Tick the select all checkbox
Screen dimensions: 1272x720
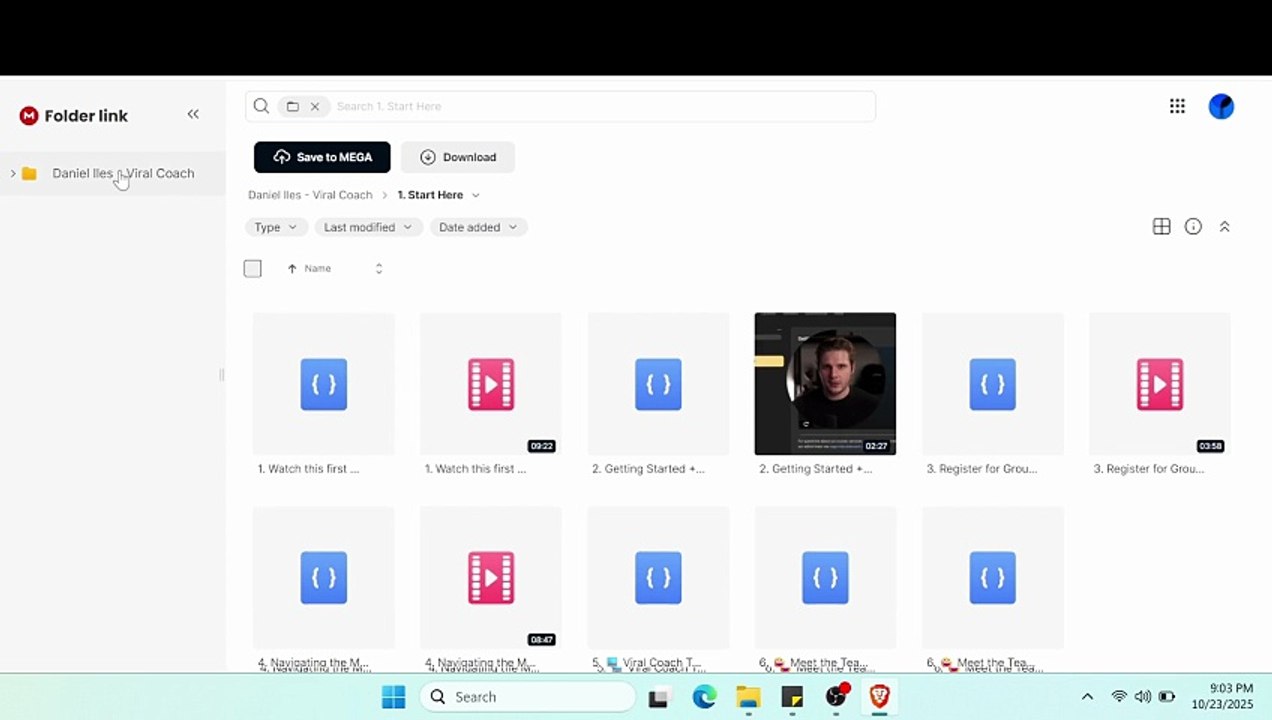point(252,268)
